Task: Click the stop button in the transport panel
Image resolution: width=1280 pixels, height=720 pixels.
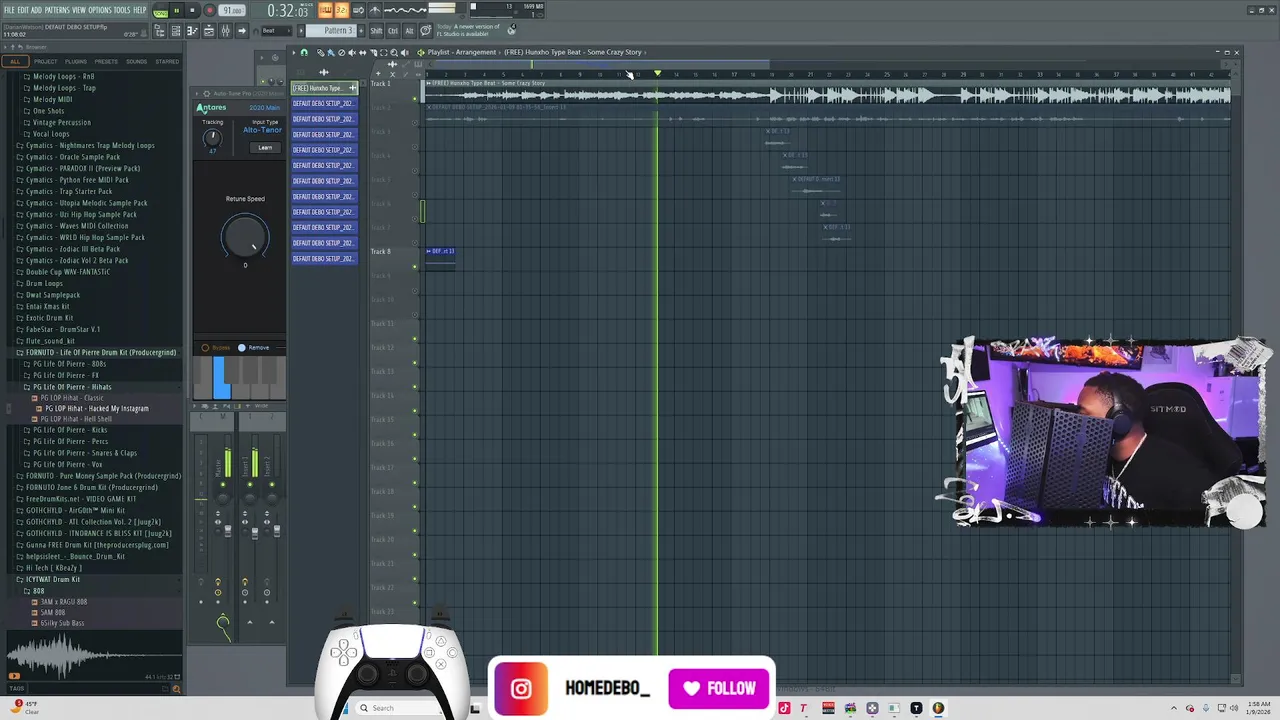Action: click(x=192, y=10)
